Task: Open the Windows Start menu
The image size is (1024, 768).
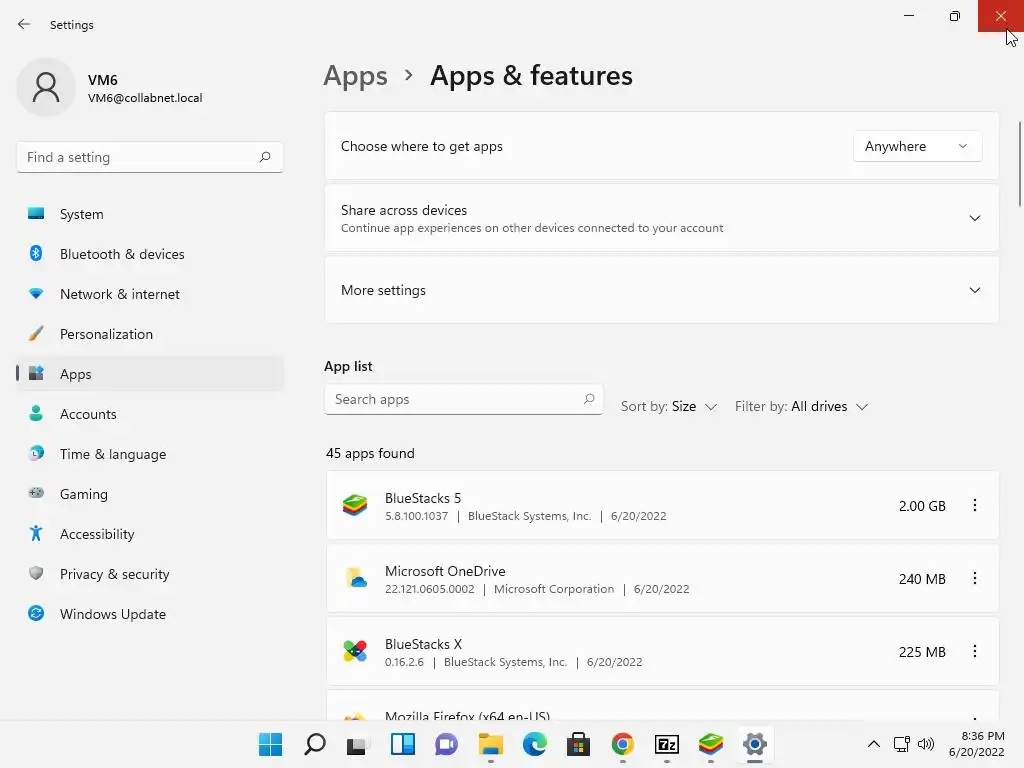Action: point(270,744)
